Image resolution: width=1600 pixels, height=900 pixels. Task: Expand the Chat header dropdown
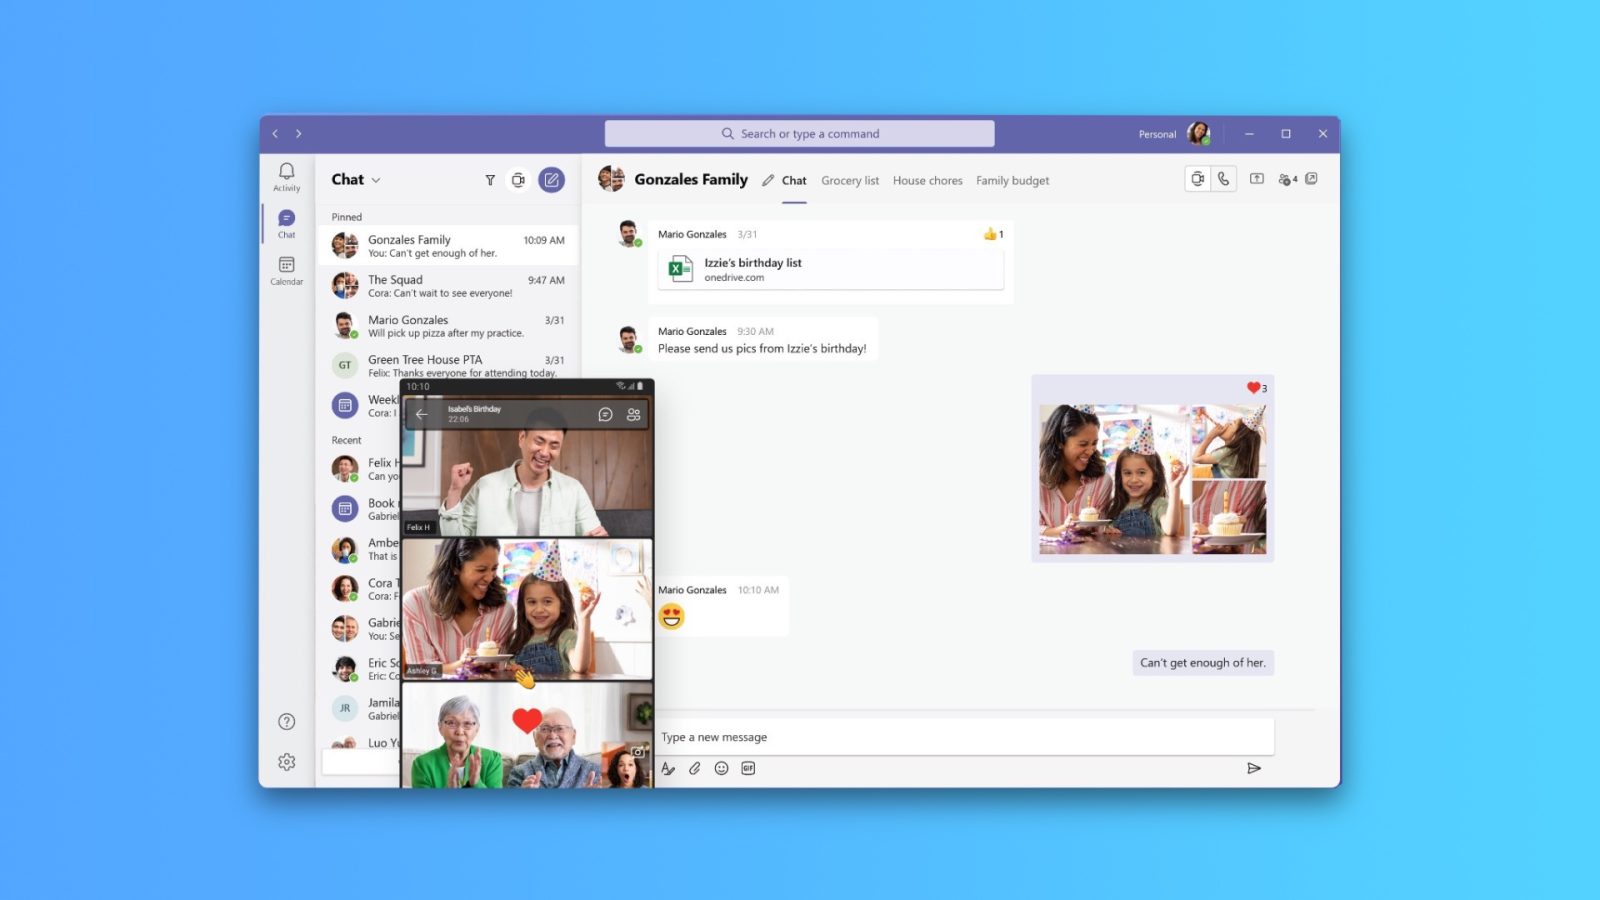pos(376,180)
